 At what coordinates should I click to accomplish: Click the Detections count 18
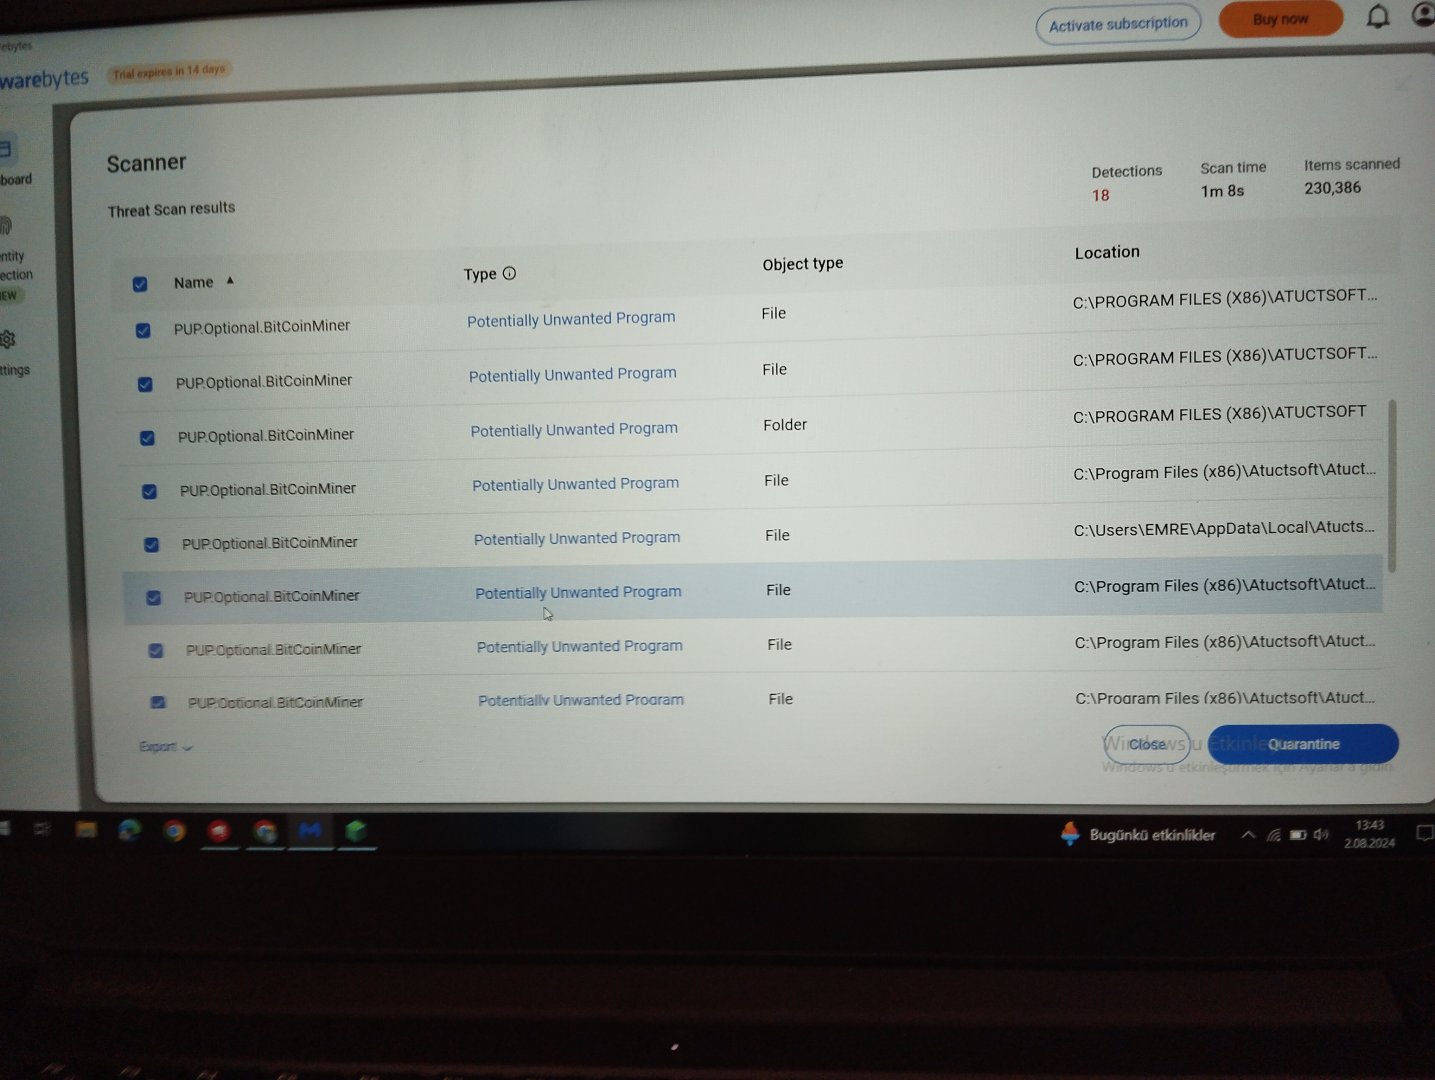point(1100,195)
